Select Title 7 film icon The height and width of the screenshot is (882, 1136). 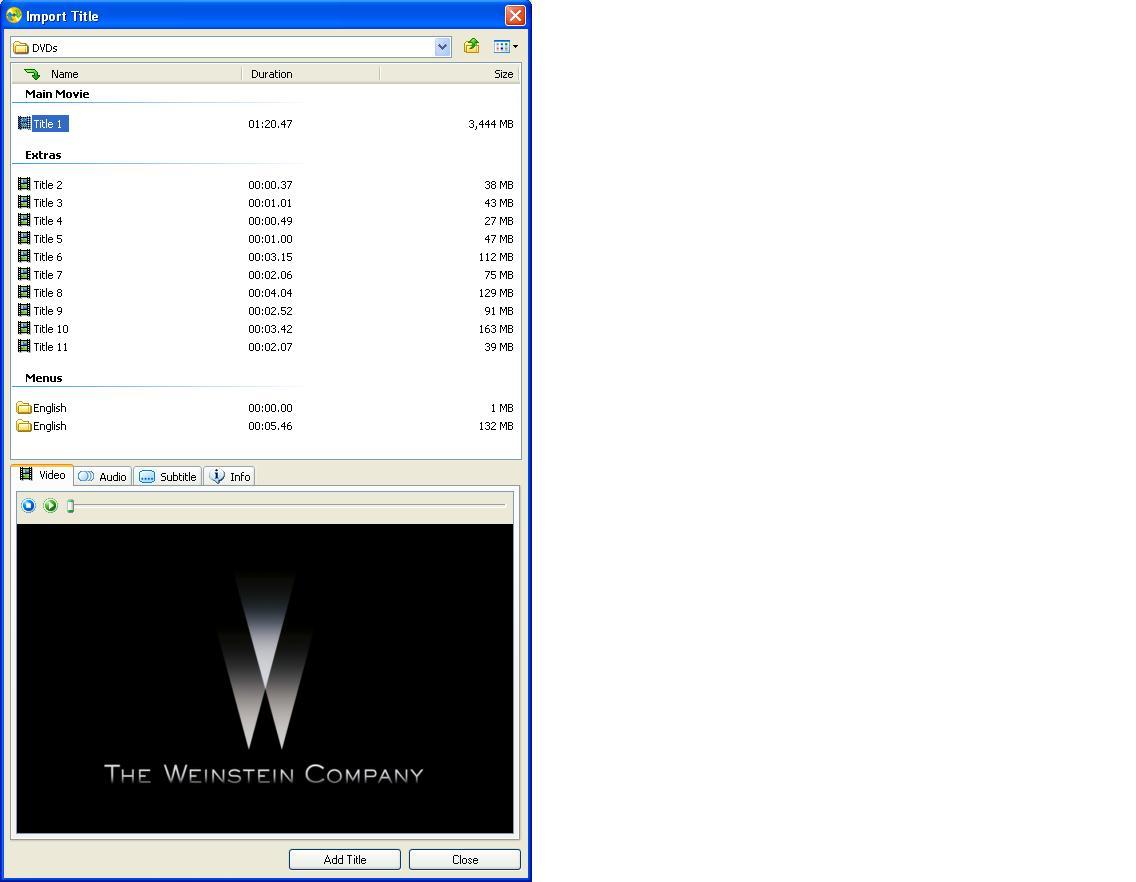coord(24,275)
